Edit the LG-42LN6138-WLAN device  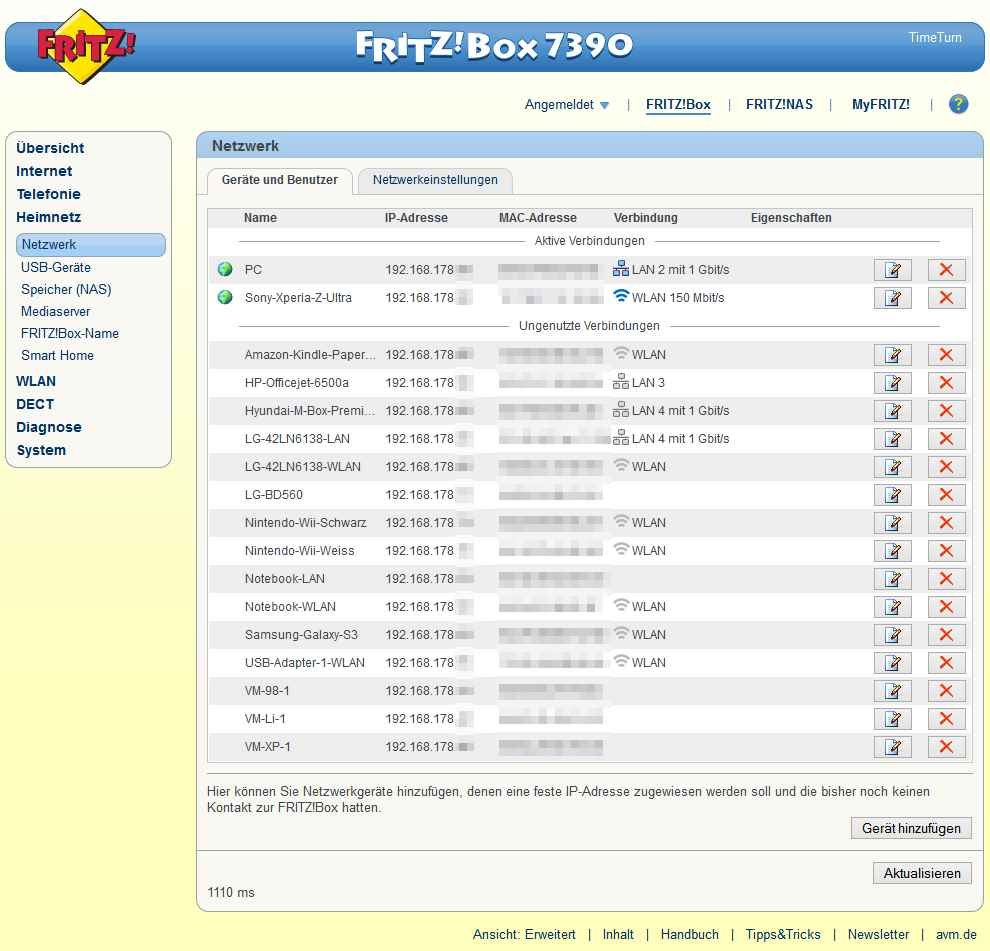click(x=892, y=467)
